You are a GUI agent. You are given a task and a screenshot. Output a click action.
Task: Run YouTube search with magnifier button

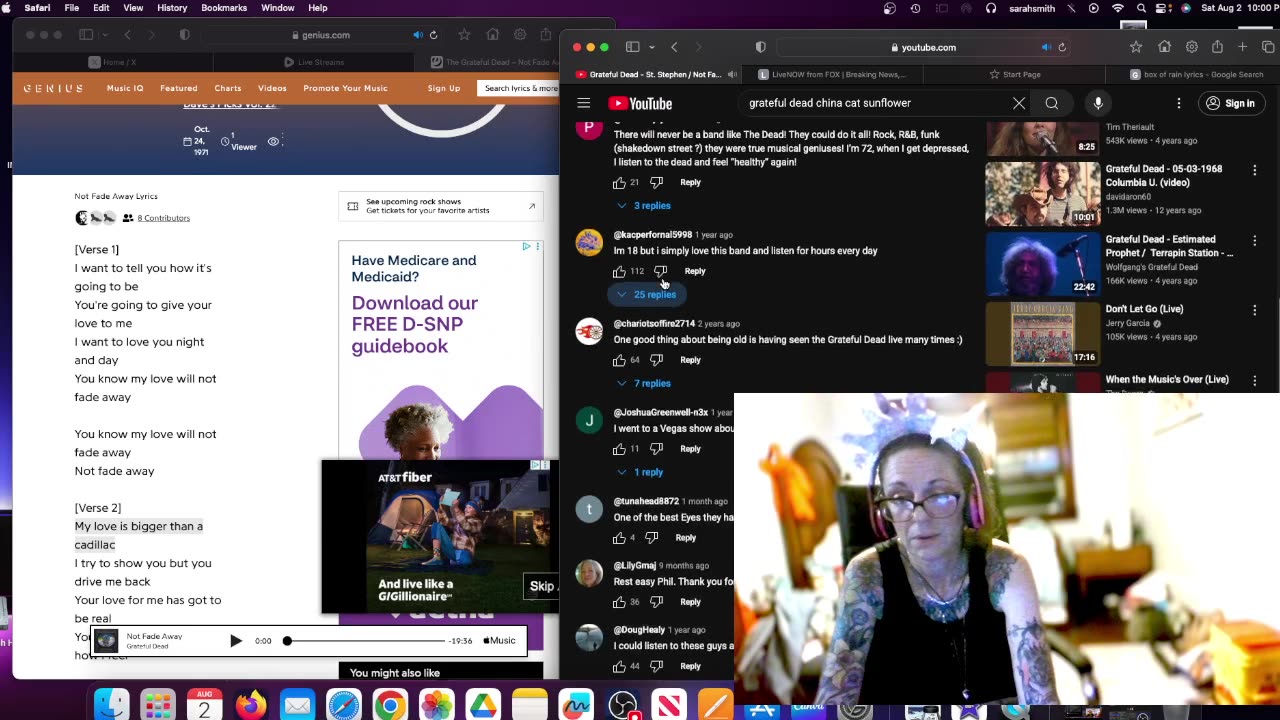click(1052, 103)
